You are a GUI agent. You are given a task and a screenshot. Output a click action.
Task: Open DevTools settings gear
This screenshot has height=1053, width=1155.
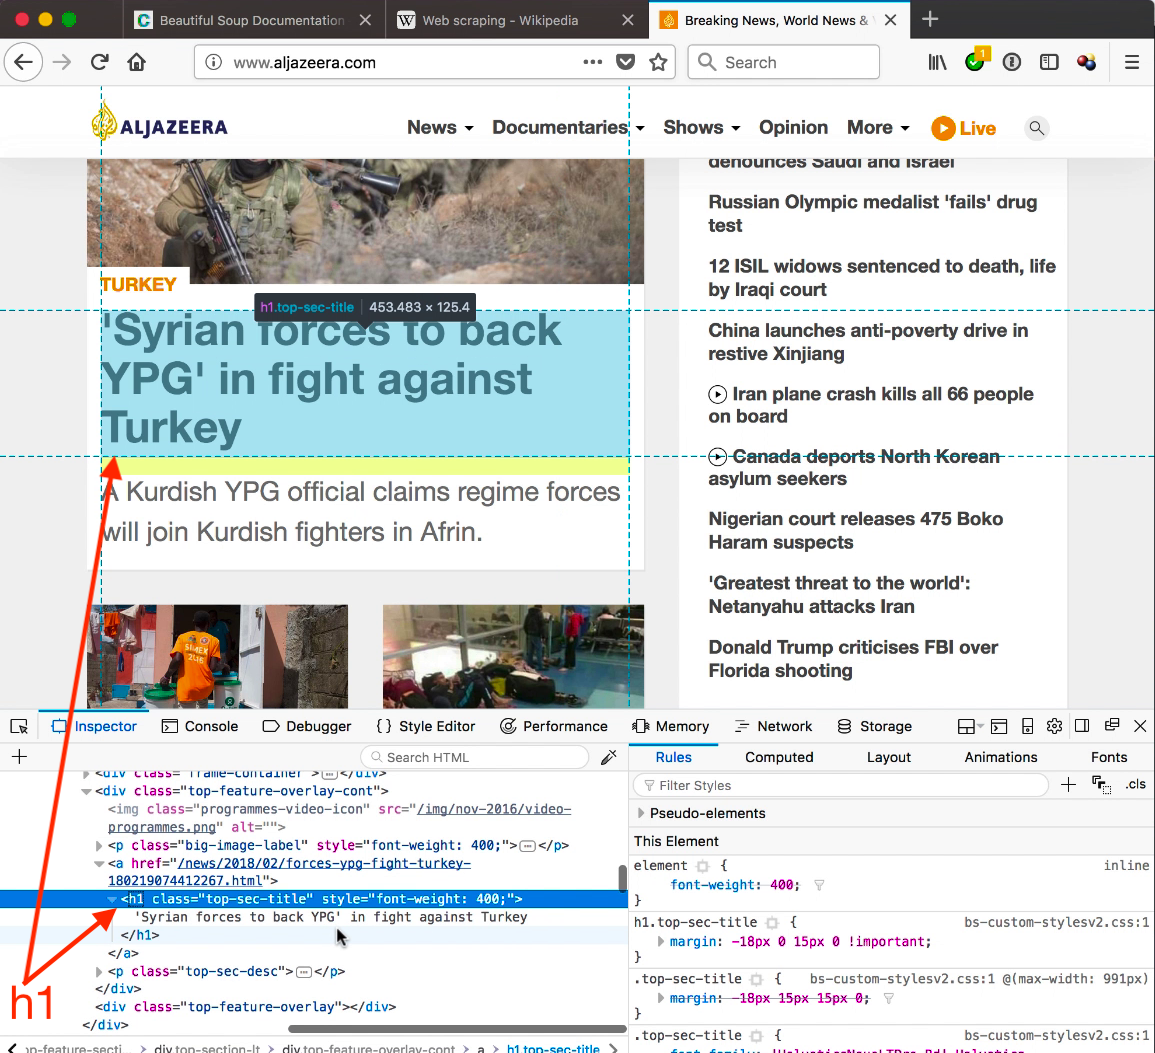tap(1054, 726)
